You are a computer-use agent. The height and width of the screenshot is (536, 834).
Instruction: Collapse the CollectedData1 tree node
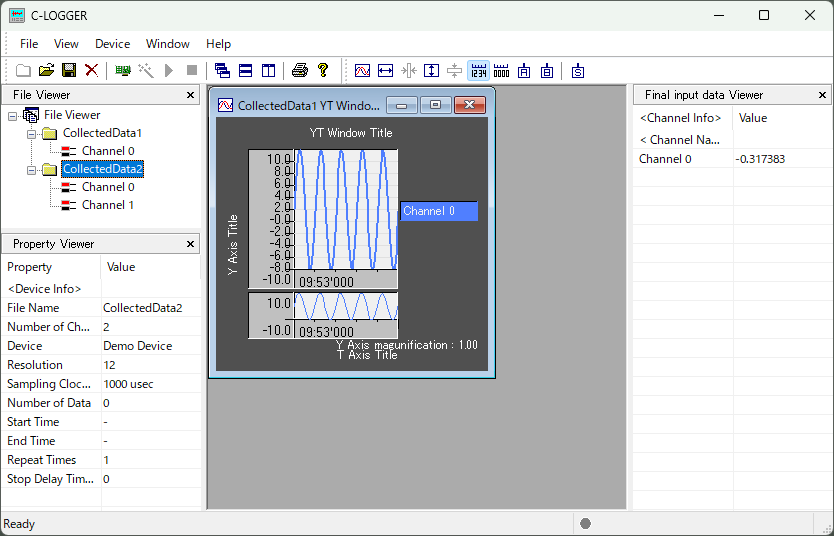[x=31, y=133]
